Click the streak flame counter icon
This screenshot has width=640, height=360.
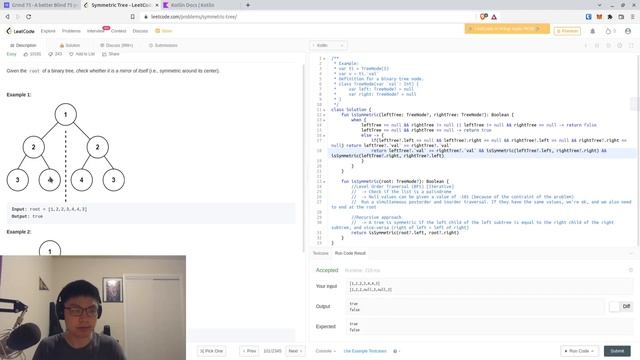(x=608, y=31)
